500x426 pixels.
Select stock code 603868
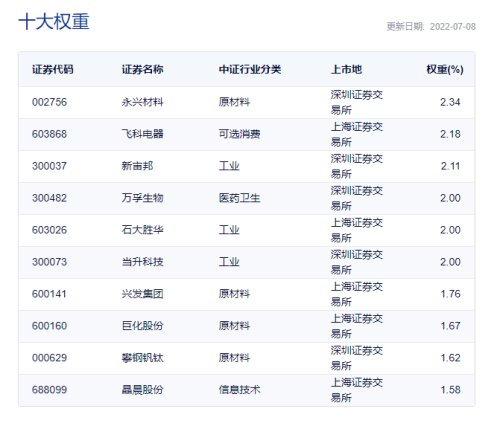coord(49,134)
